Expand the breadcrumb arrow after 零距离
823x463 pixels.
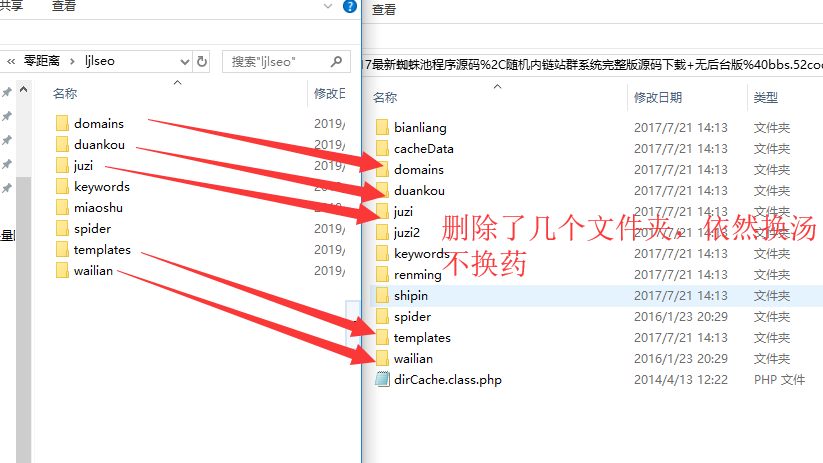(72, 61)
